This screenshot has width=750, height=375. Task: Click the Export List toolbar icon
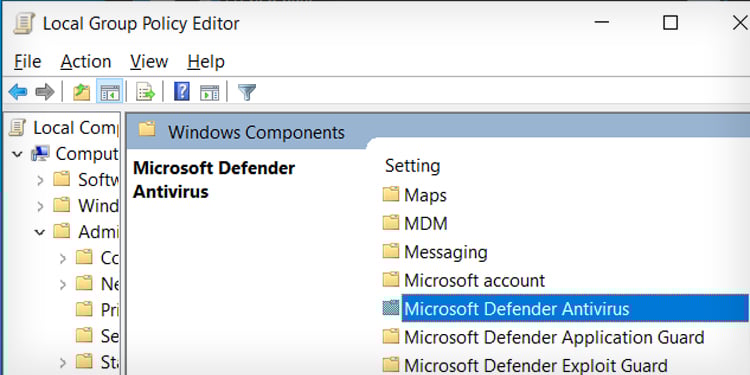click(145, 91)
